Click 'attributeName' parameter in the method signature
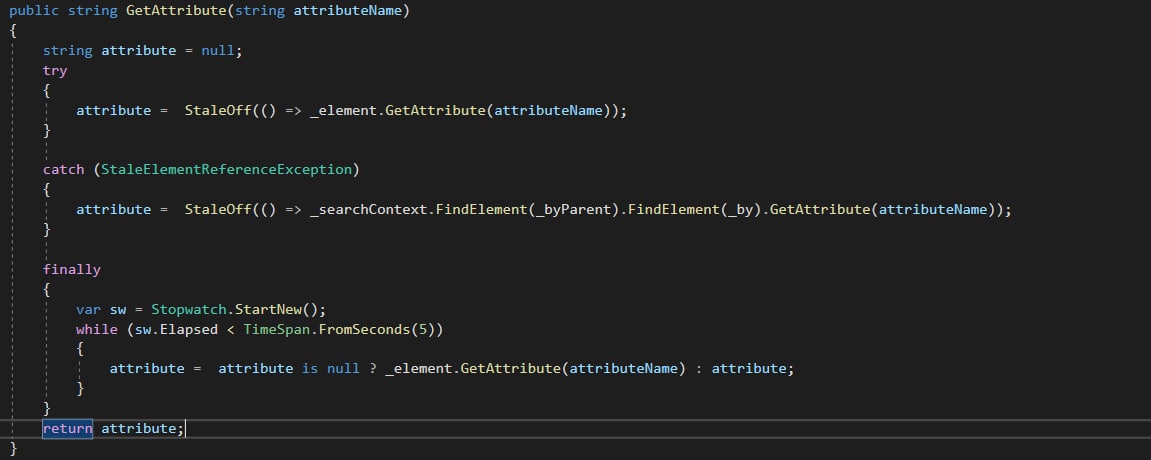This screenshot has width=1151, height=460. click(x=347, y=11)
